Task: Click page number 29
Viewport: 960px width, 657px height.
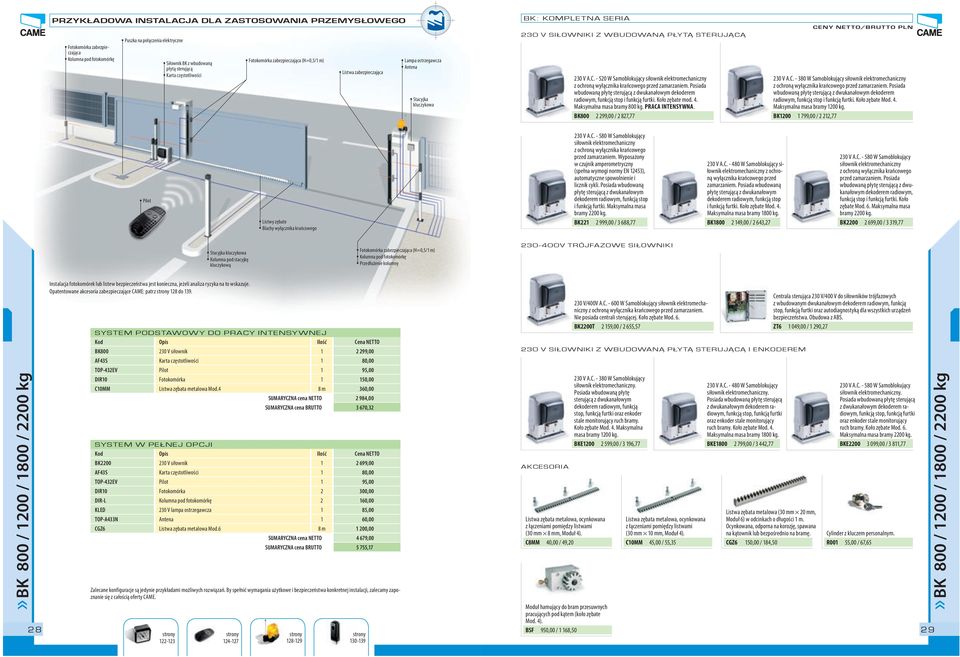Action: pyautogui.click(x=928, y=629)
